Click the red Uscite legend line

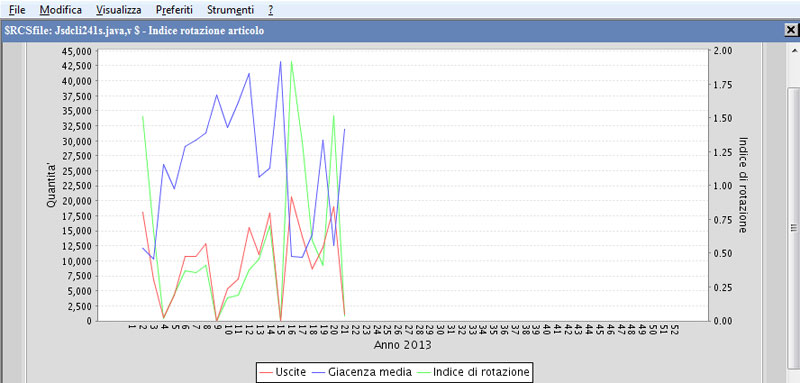pyautogui.click(x=266, y=372)
